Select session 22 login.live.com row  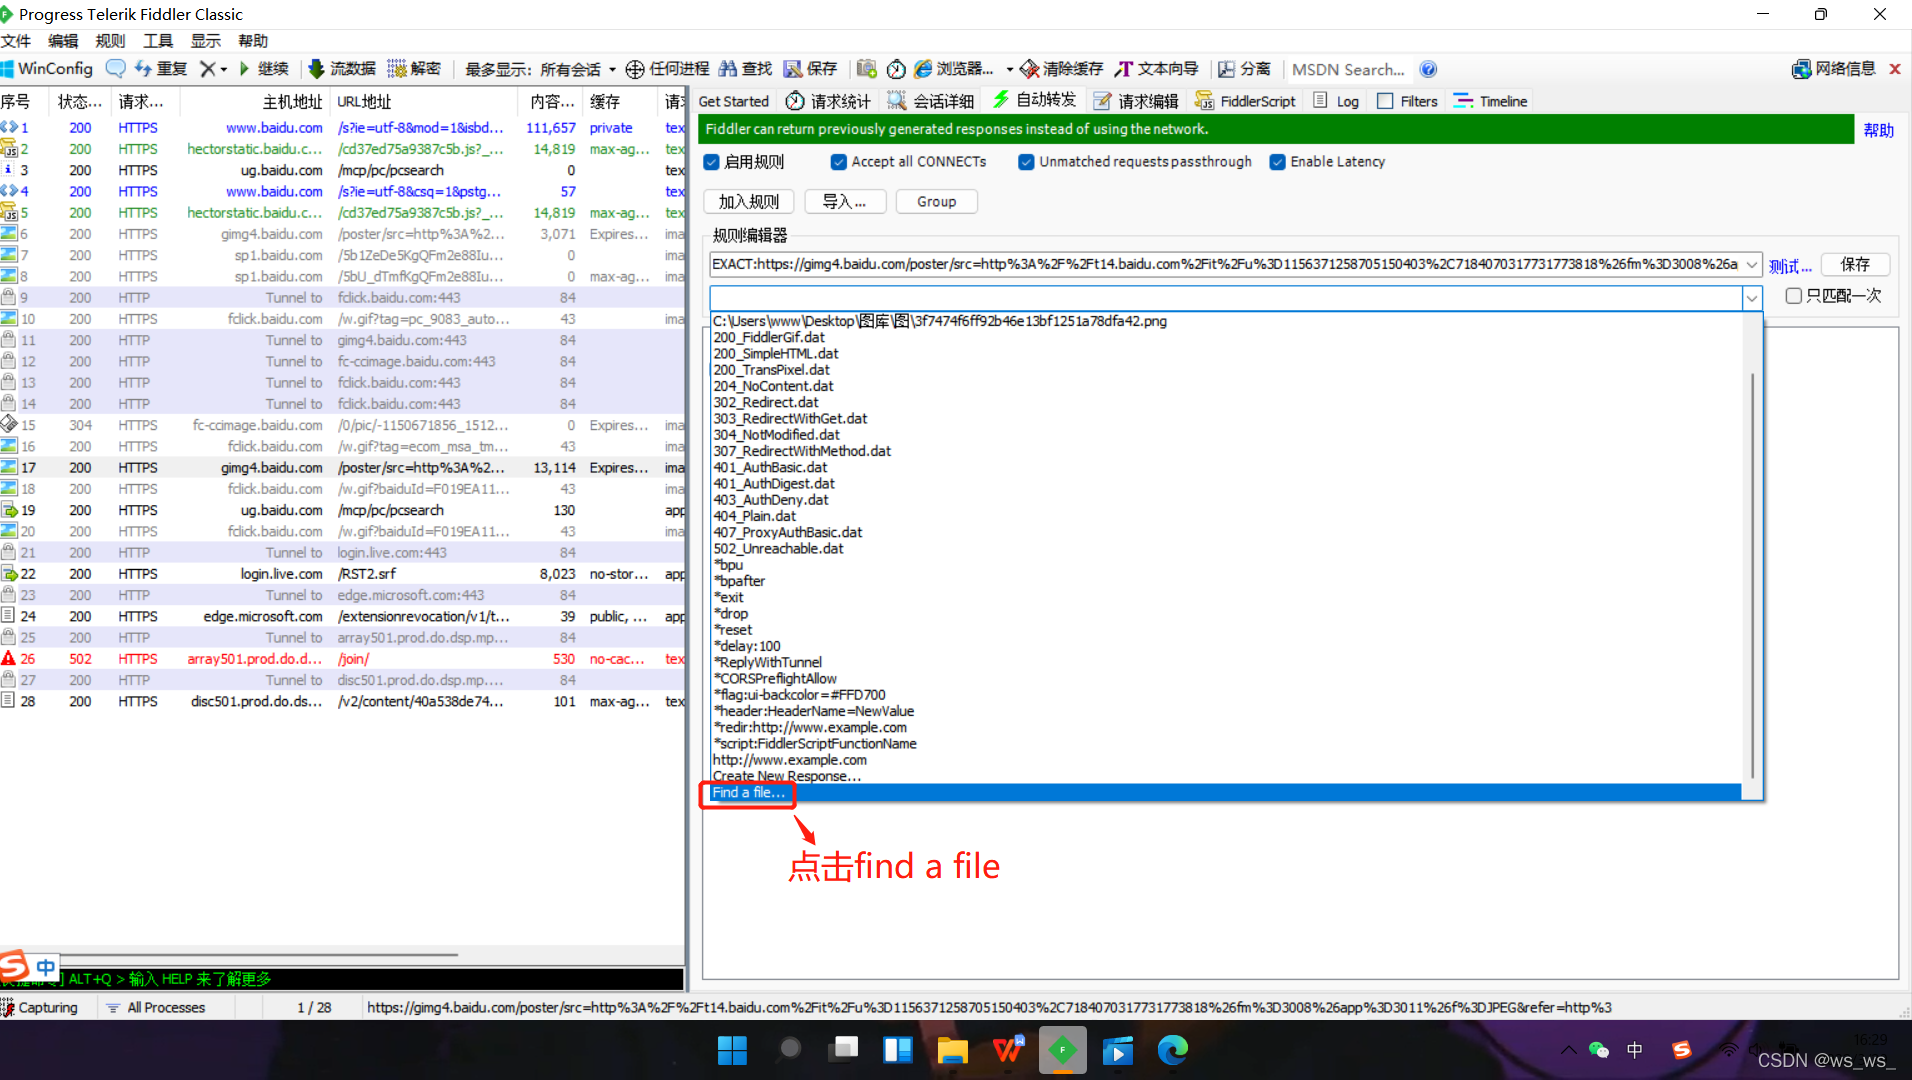point(342,574)
